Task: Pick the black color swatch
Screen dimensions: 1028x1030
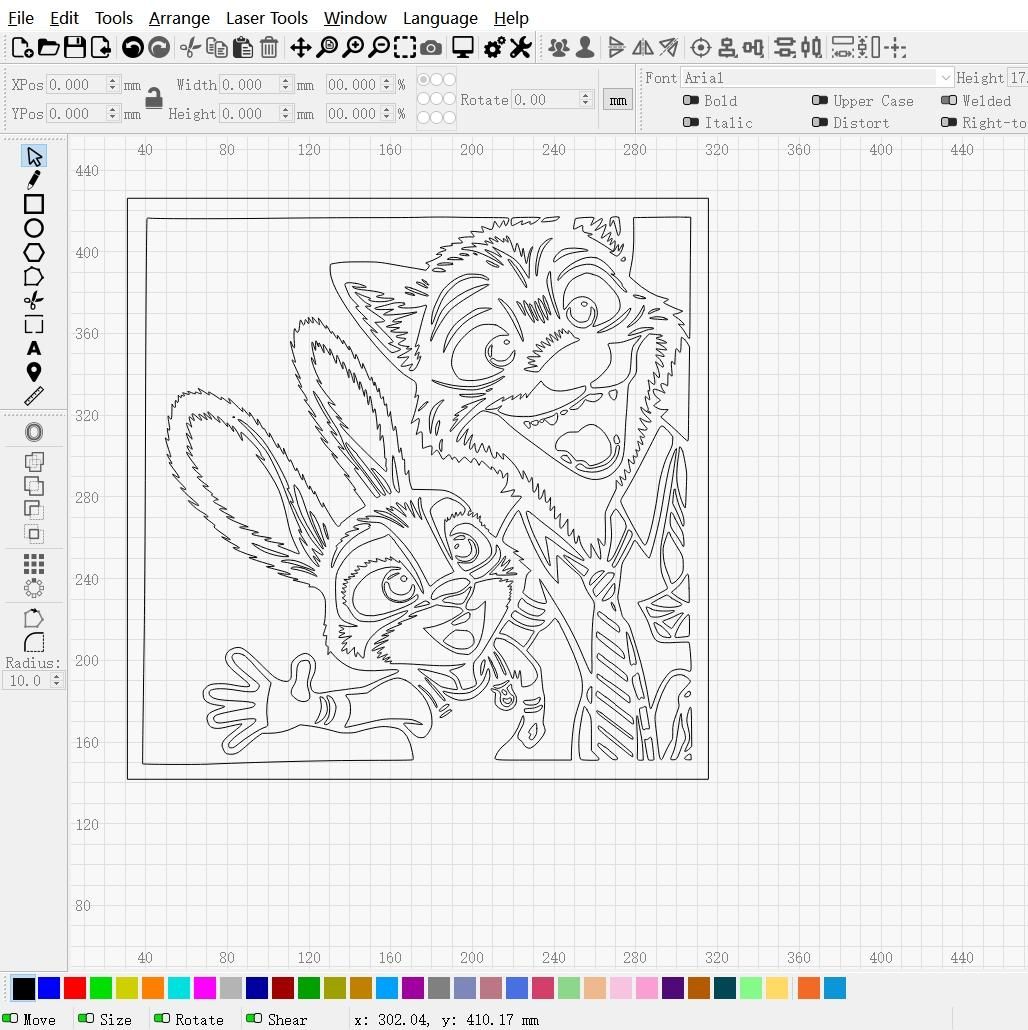Action: (x=24, y=987)
